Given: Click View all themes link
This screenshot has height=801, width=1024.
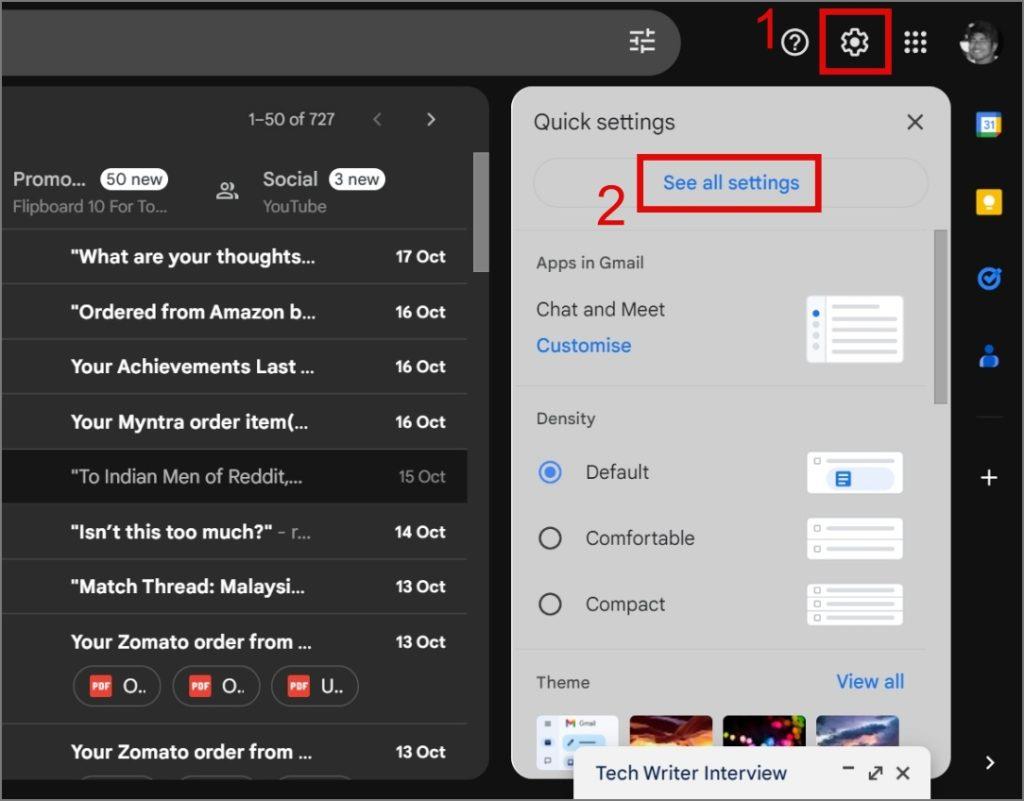Looking at the screenshot, I should pos(870,682).
